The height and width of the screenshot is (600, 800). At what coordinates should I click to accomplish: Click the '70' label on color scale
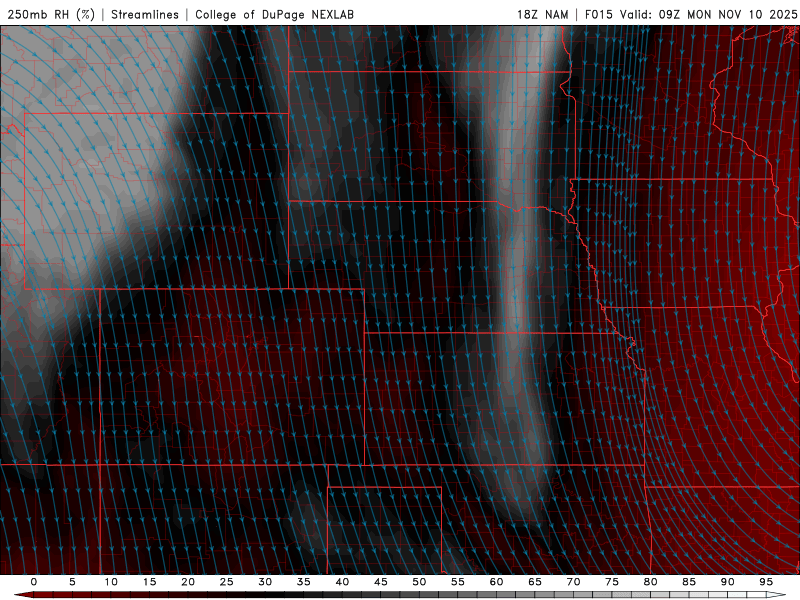click(x=573, y=582)
